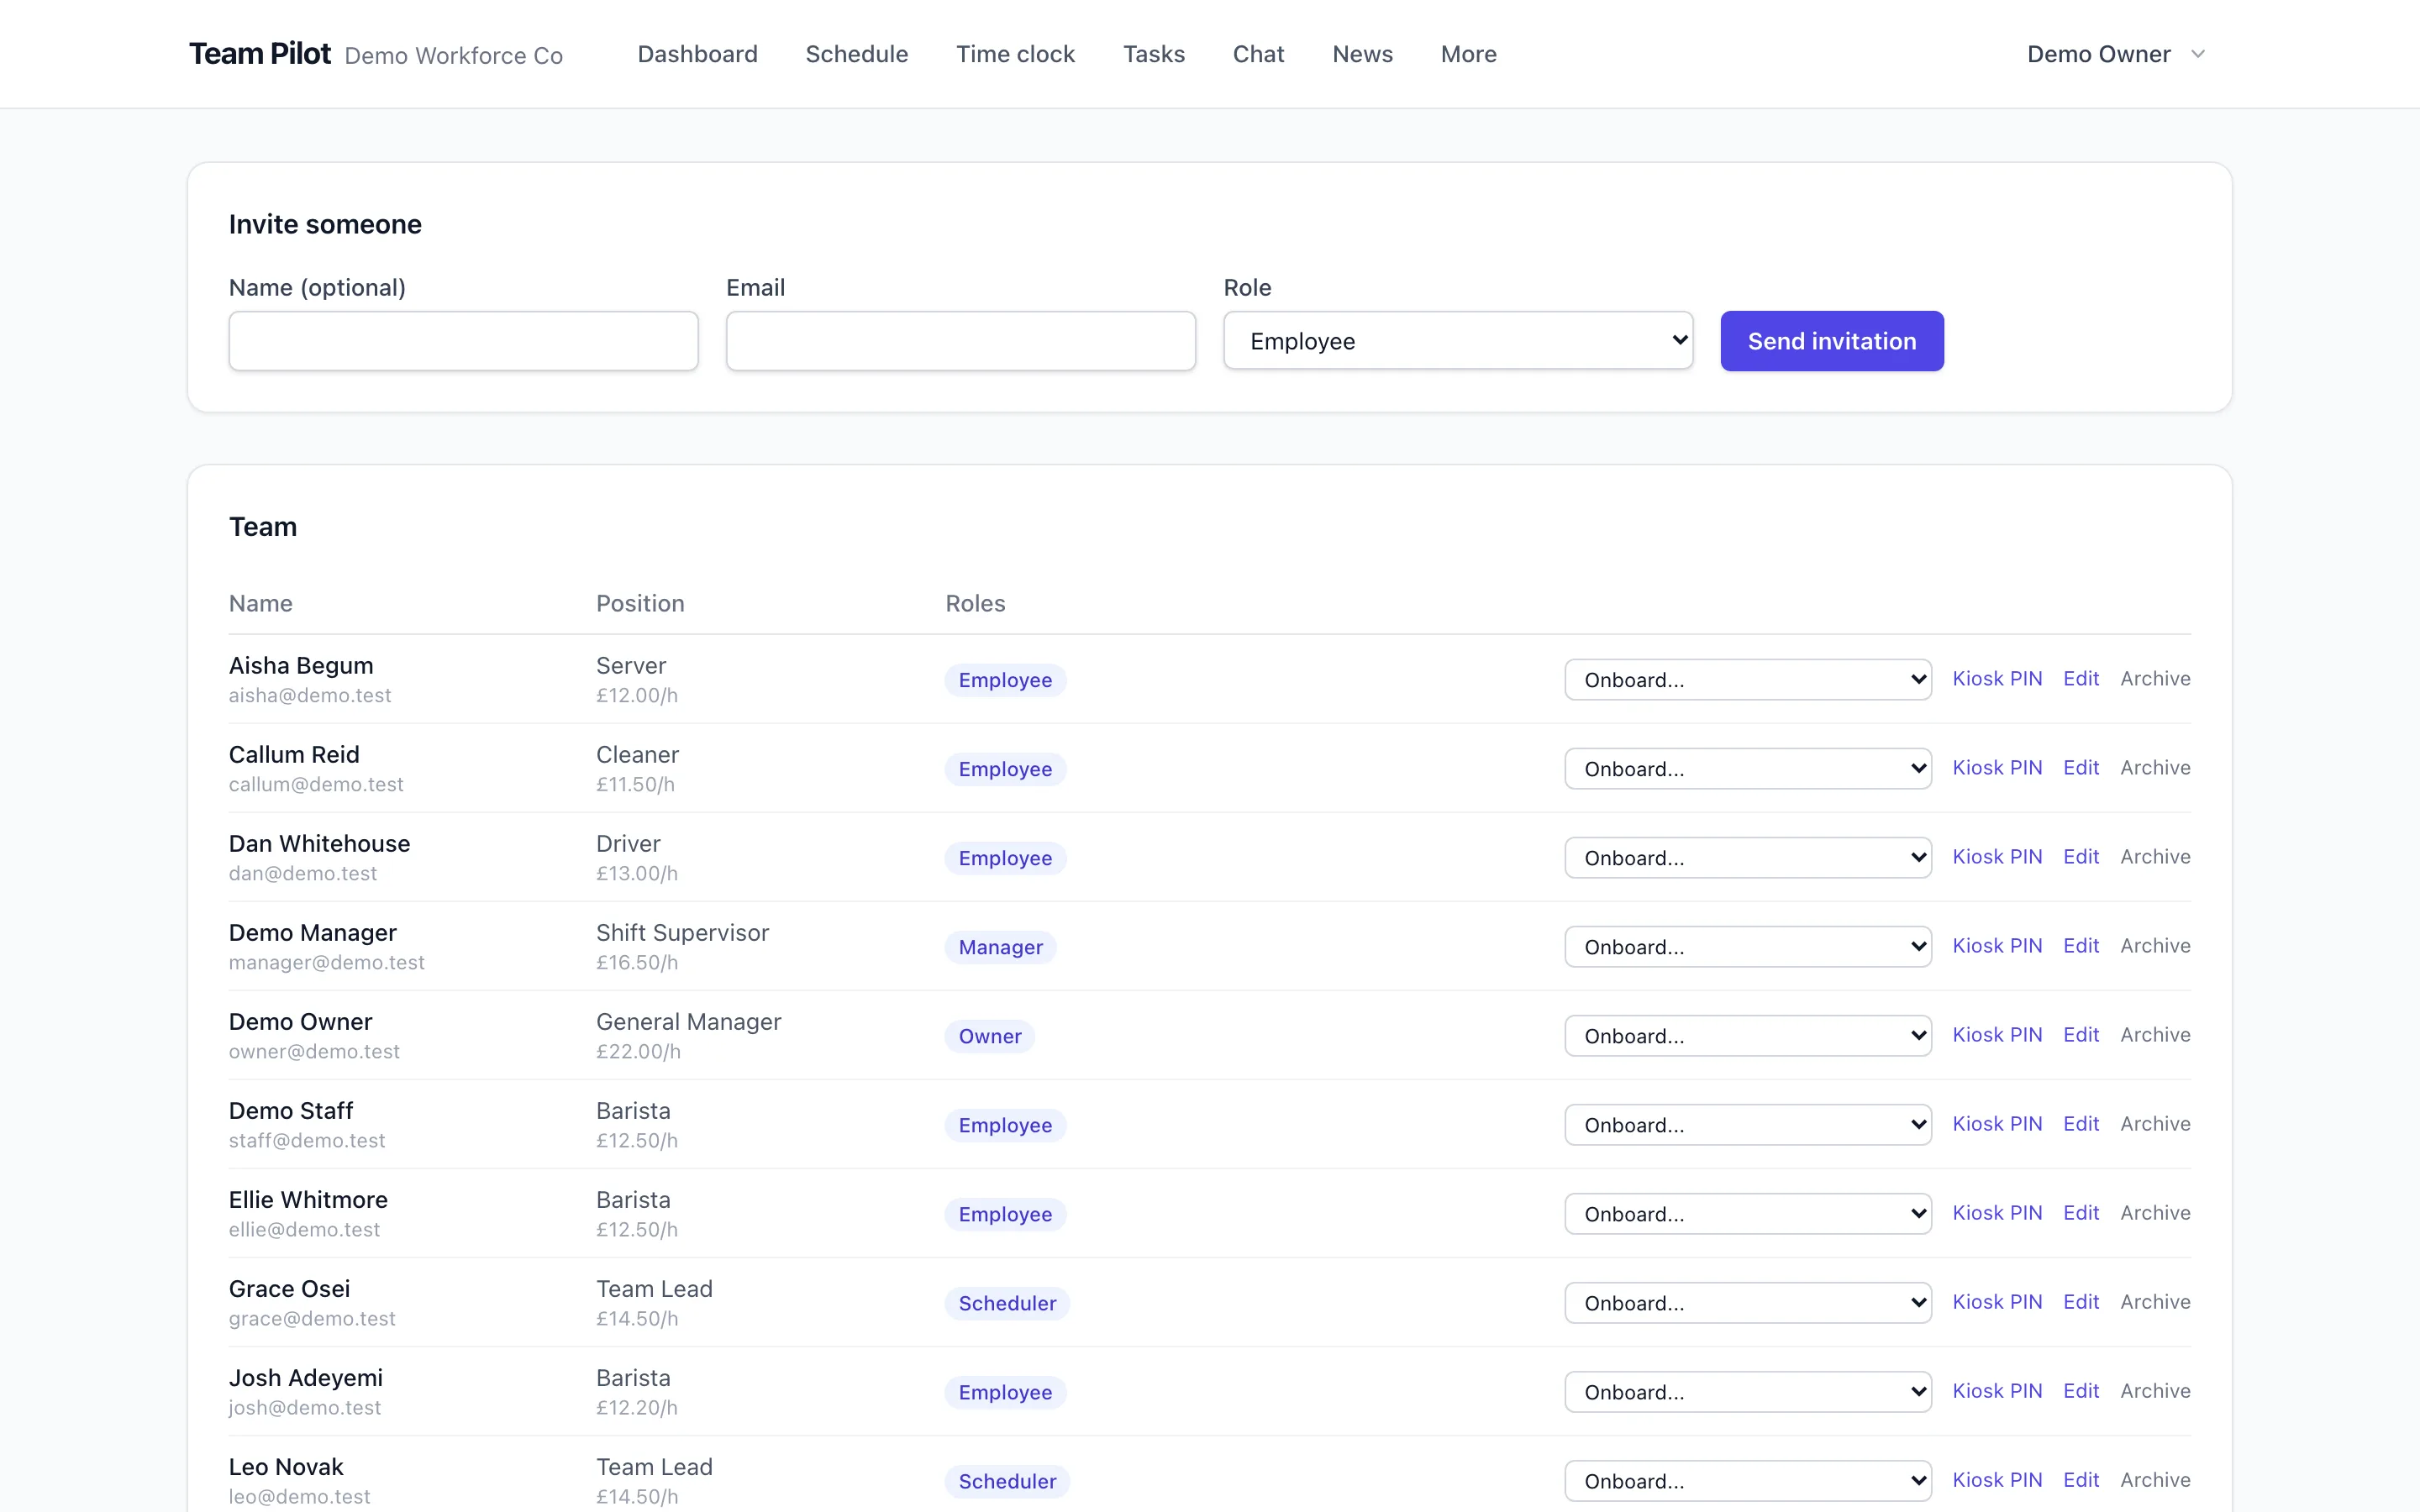Send the invitation

point(1831,341)
